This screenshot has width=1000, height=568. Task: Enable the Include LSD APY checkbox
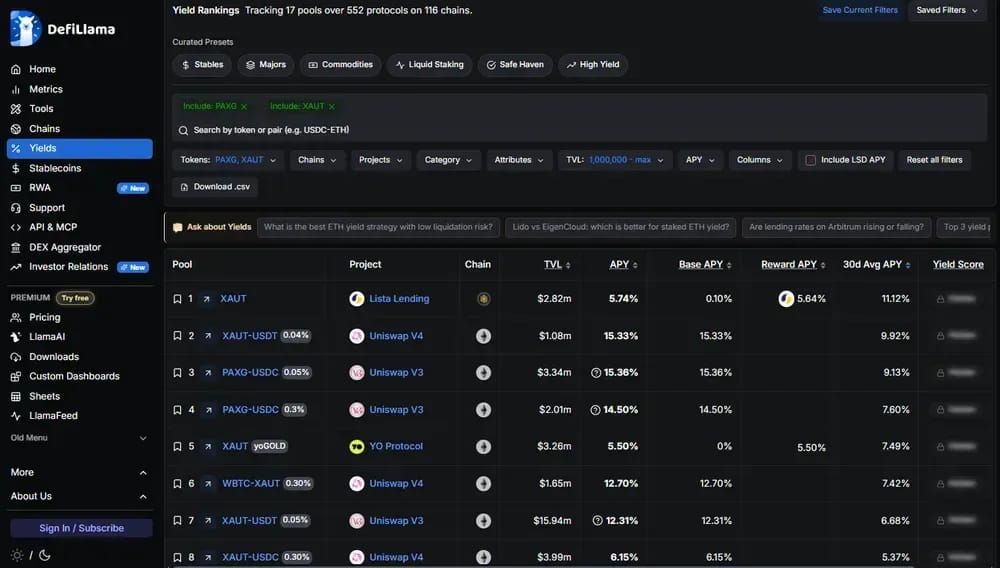pyautogui.click(x=810, y=160)
